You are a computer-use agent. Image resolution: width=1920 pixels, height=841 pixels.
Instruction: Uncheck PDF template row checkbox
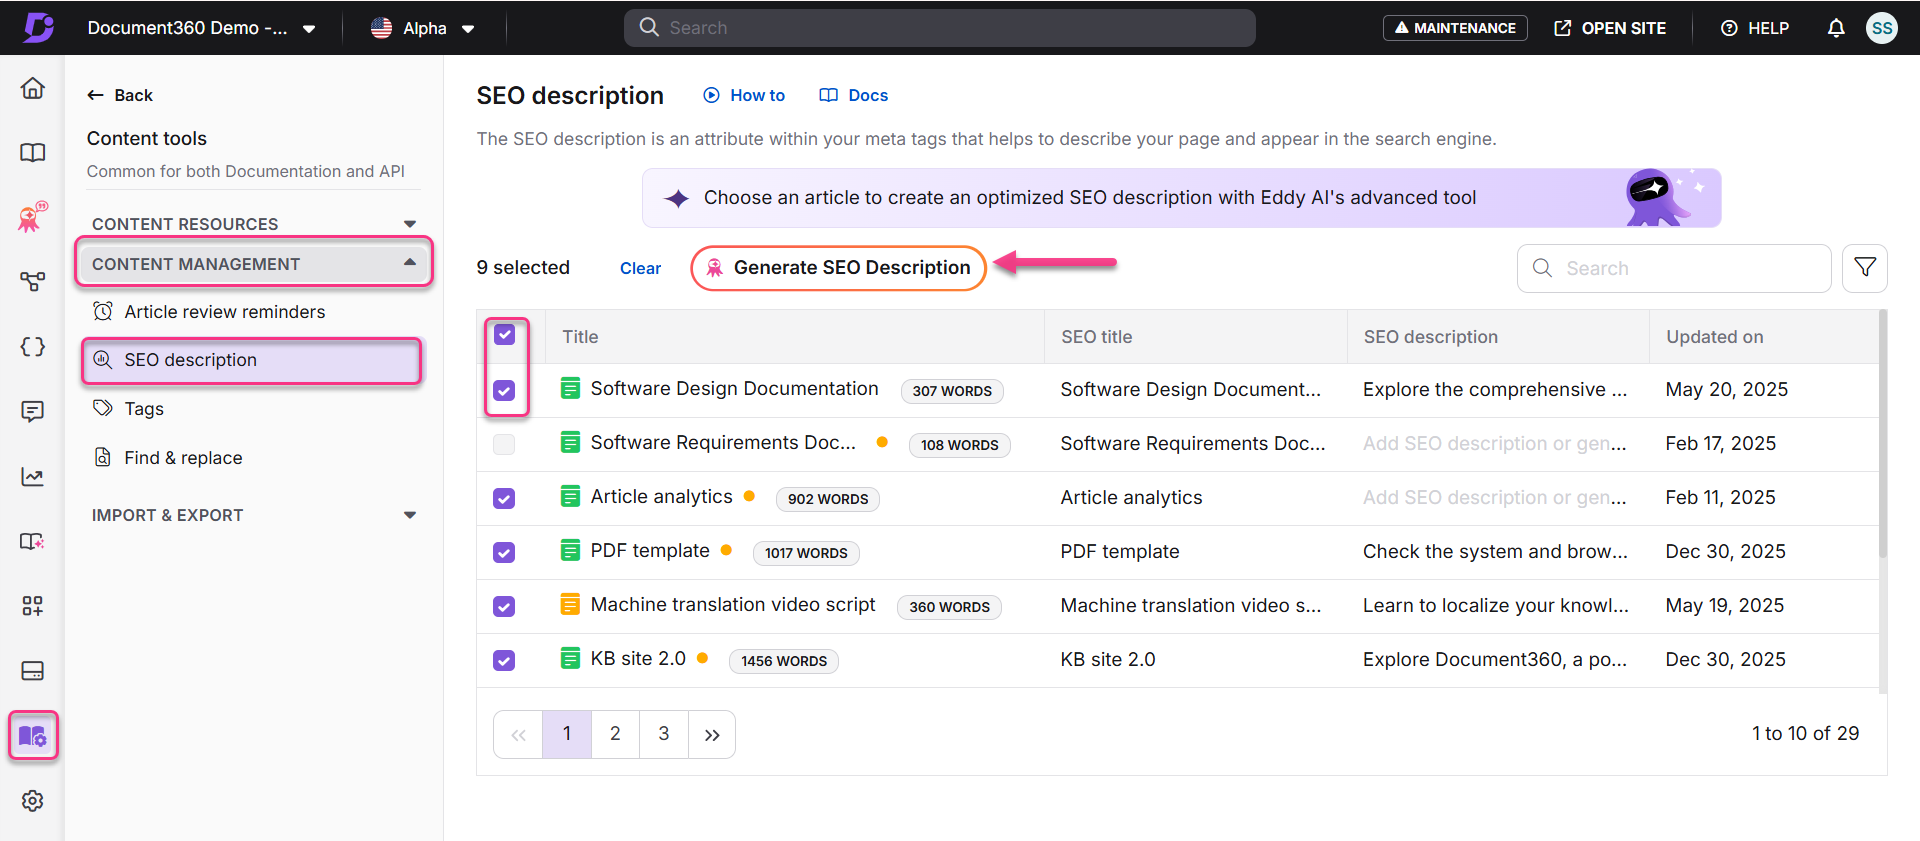tap(505, 552)
